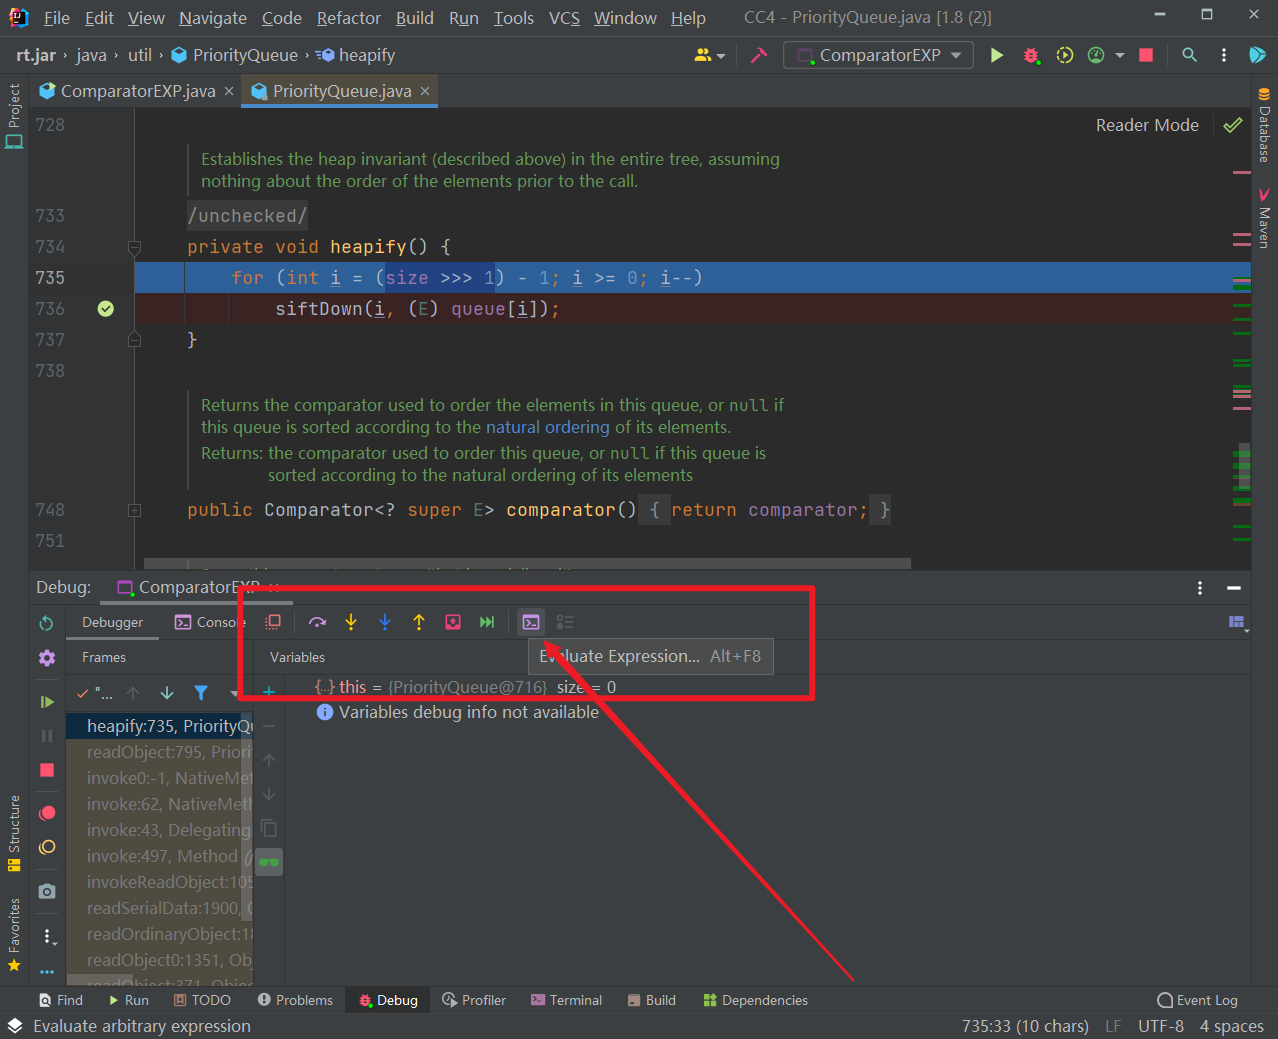Viewport: 1278px width, 1039px height.
Task: Mute breakpoints in the debug sidebar
Action: (46, 846)
